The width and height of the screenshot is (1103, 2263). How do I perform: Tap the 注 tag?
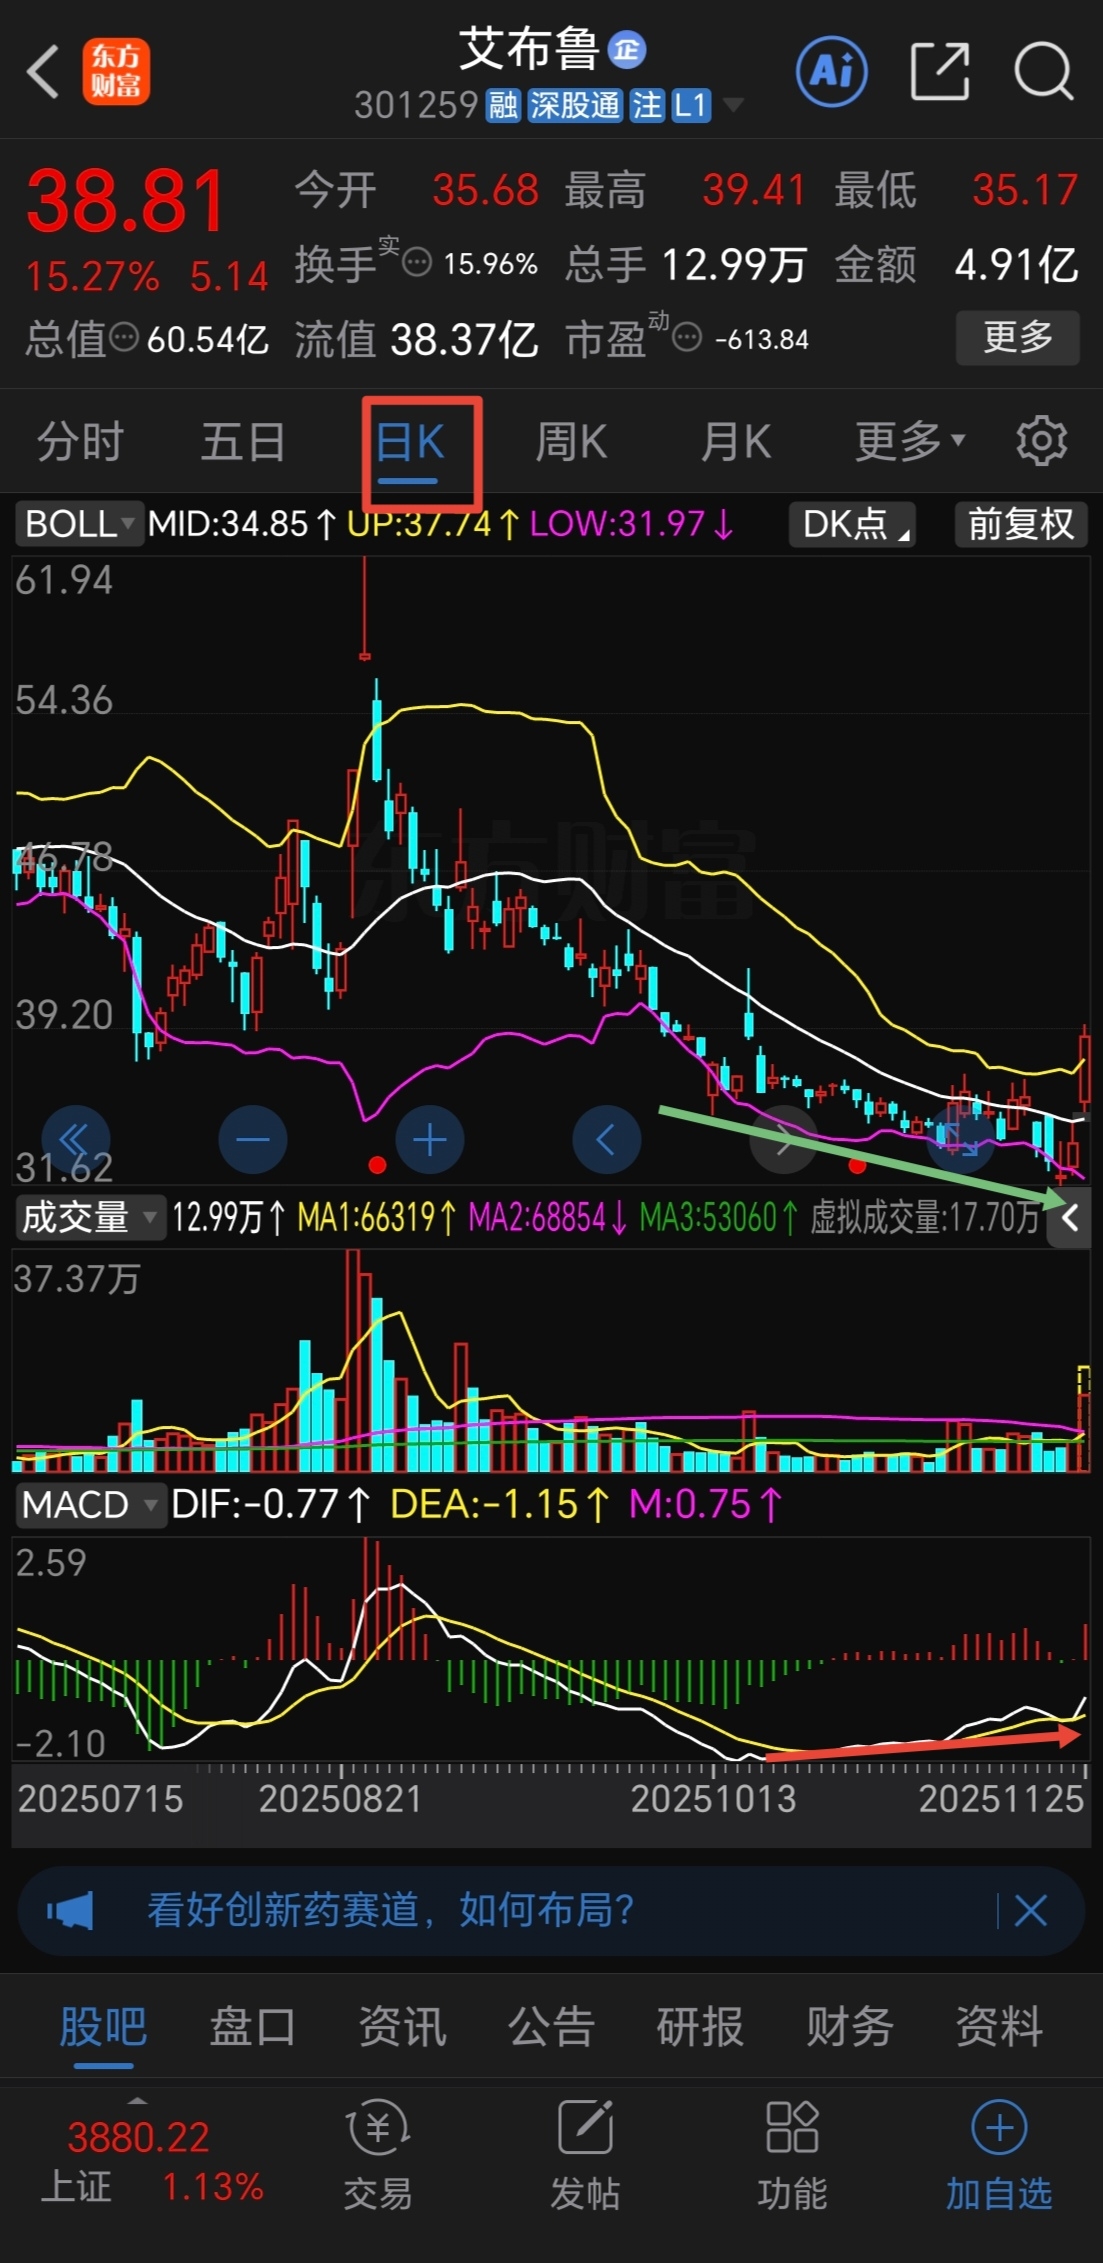tap(646, 105)
